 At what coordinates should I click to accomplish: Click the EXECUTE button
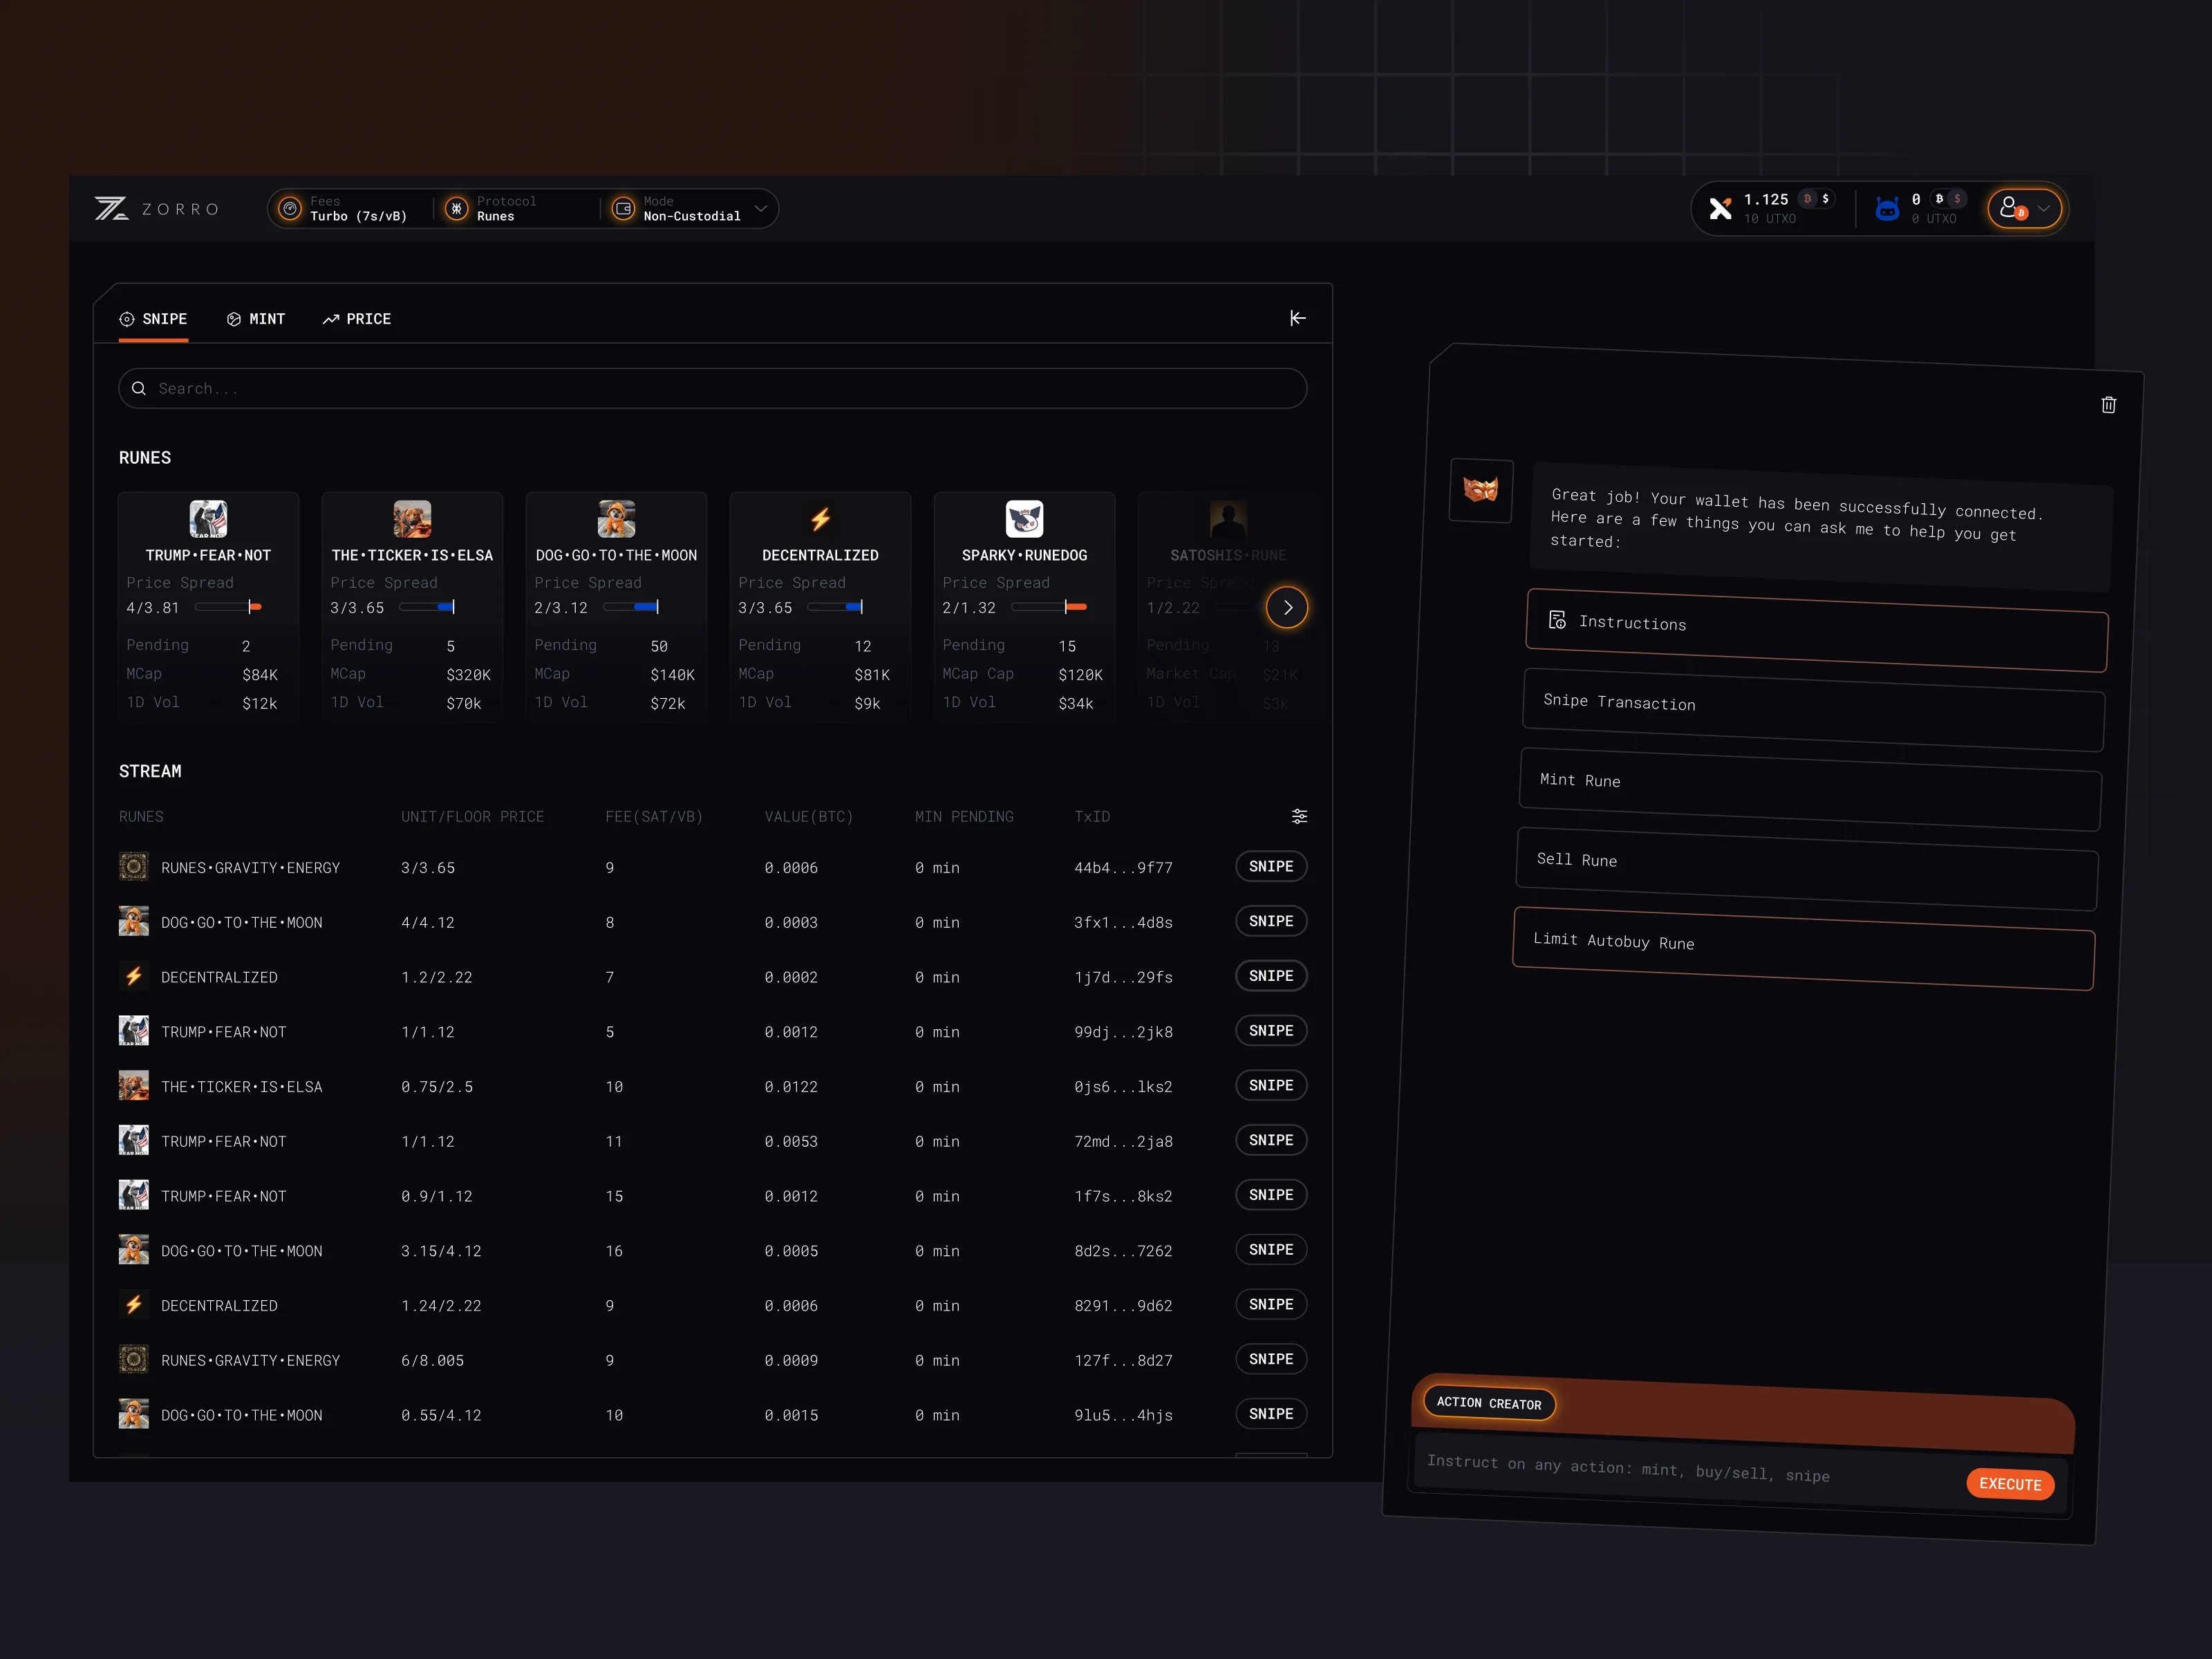tap(2010, 1484)
